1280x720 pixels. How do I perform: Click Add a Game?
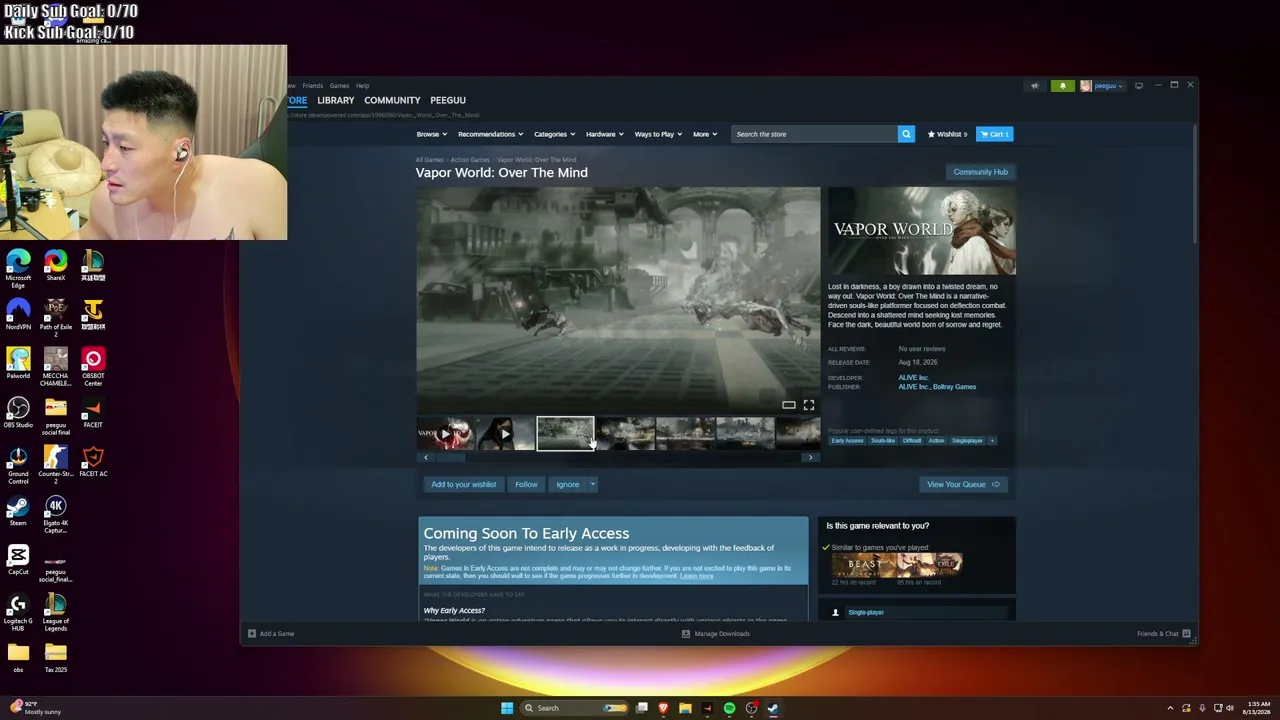point(271,633)
